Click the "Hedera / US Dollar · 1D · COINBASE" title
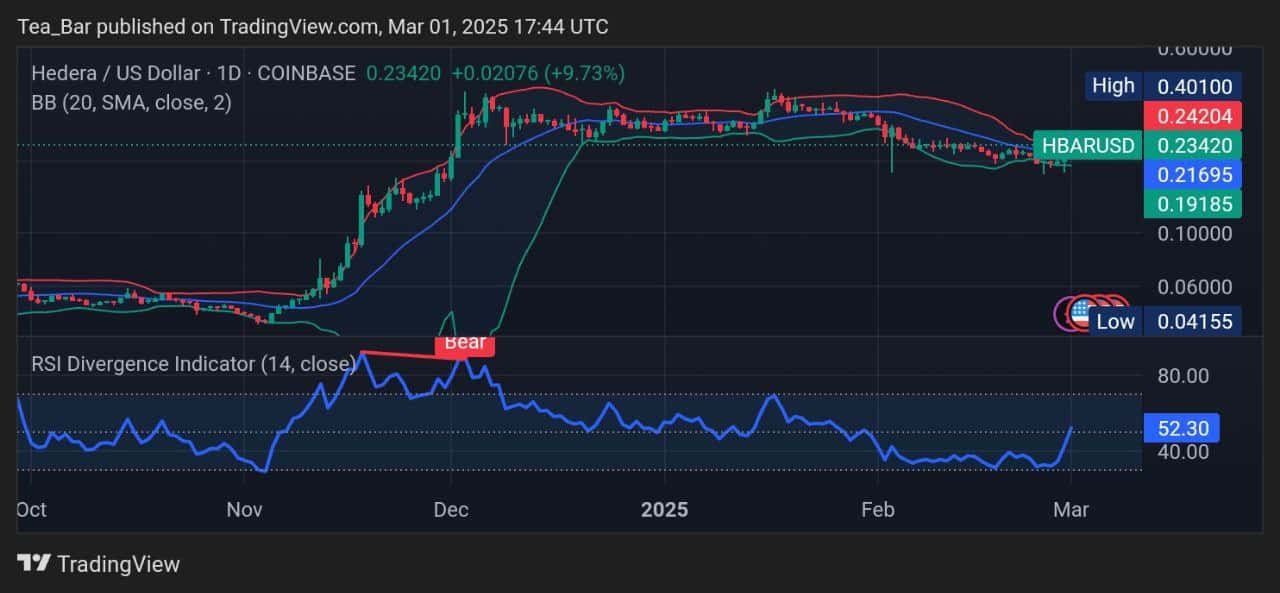1280x593 pixels. pos(194,73)
